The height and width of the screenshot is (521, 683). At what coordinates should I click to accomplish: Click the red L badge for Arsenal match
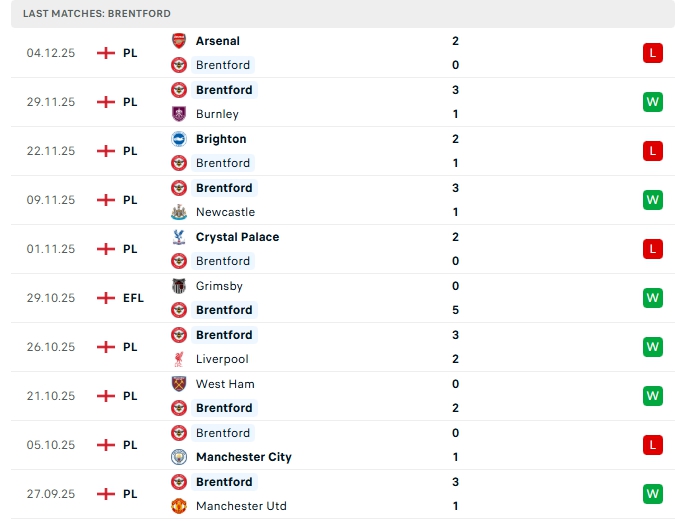tap(653, 53)
